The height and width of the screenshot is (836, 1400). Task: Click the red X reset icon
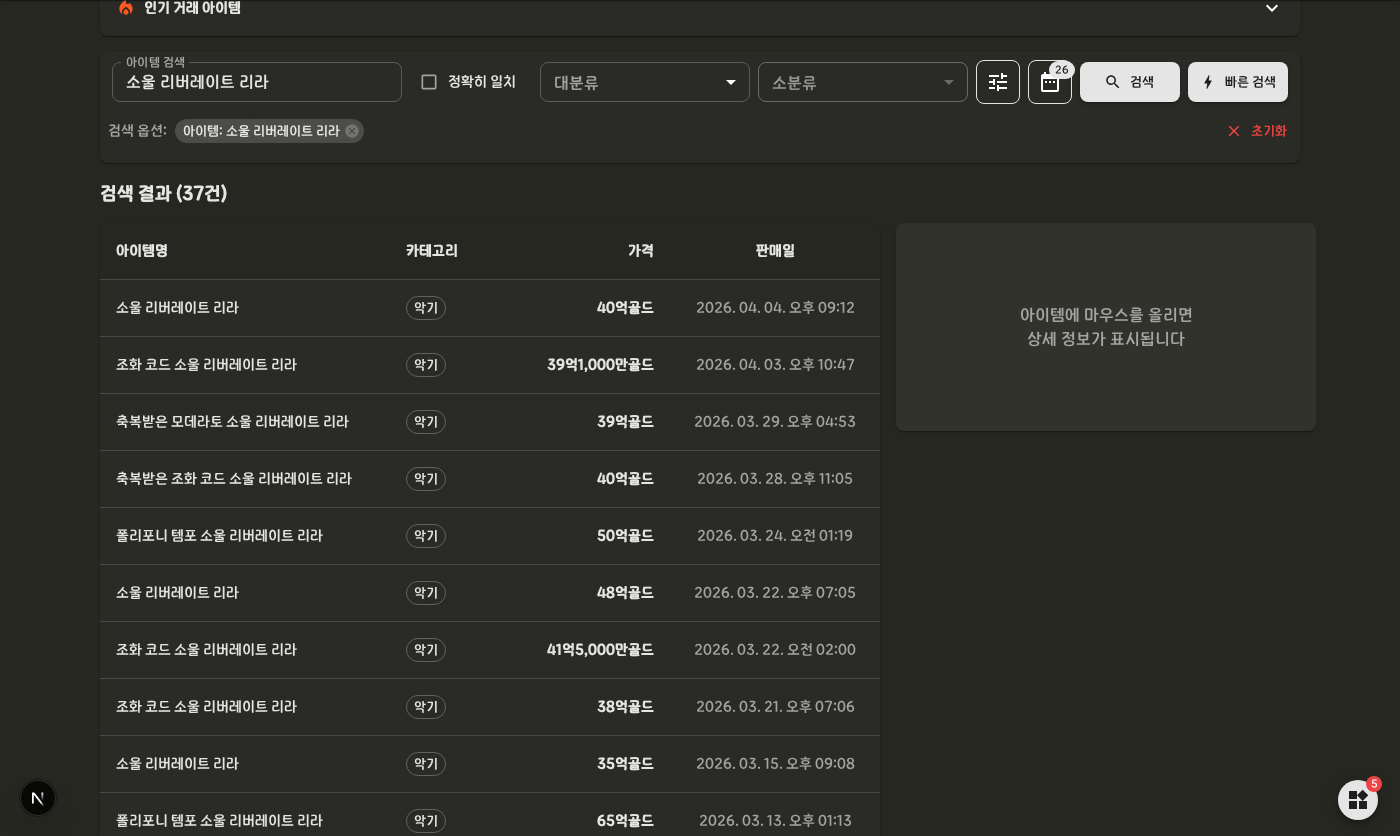pyautogui.click(x=1234, y=131)
